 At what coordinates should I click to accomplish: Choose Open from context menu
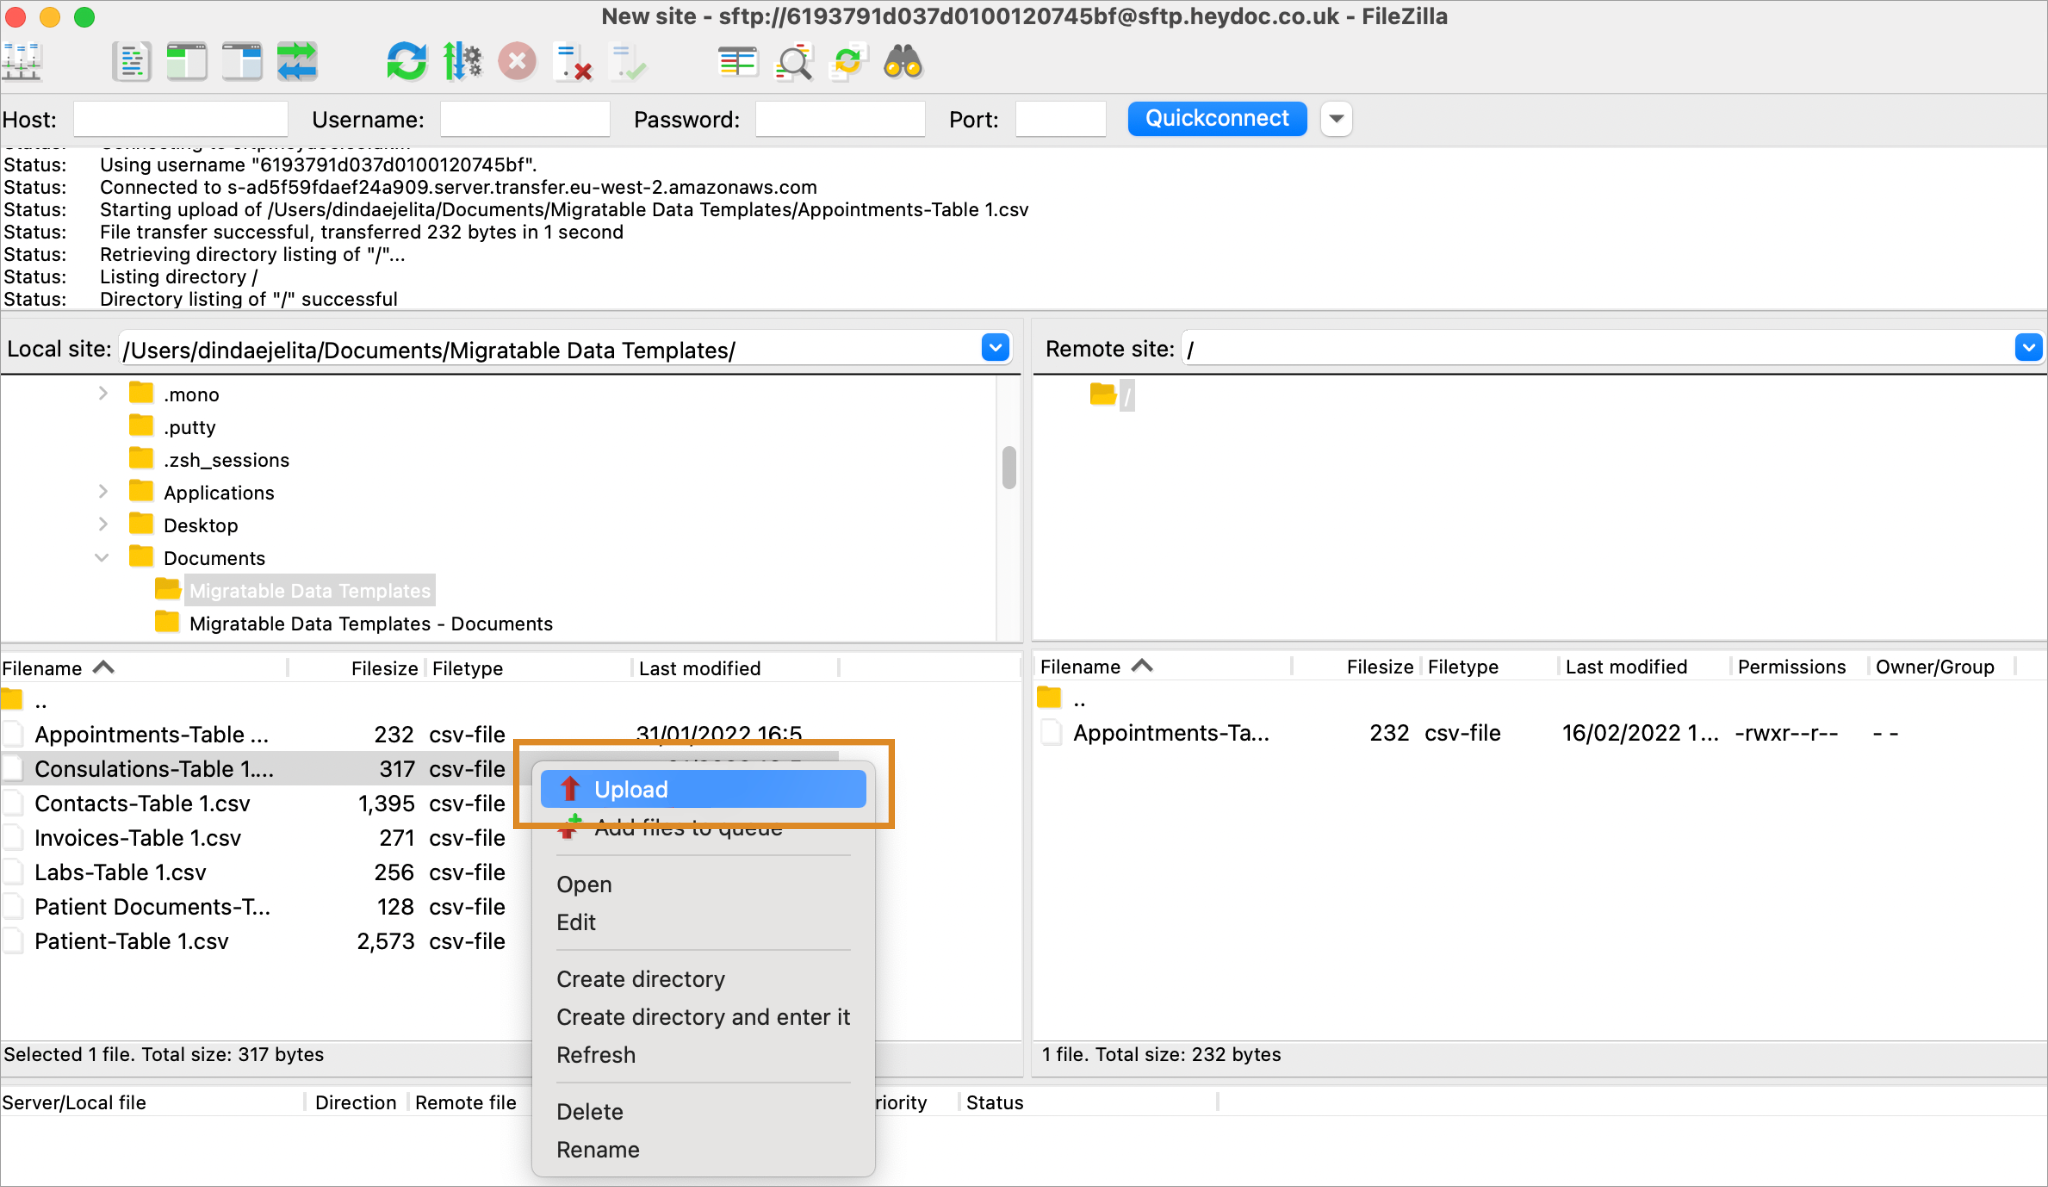pyautogui.click(x=584, y=885)
